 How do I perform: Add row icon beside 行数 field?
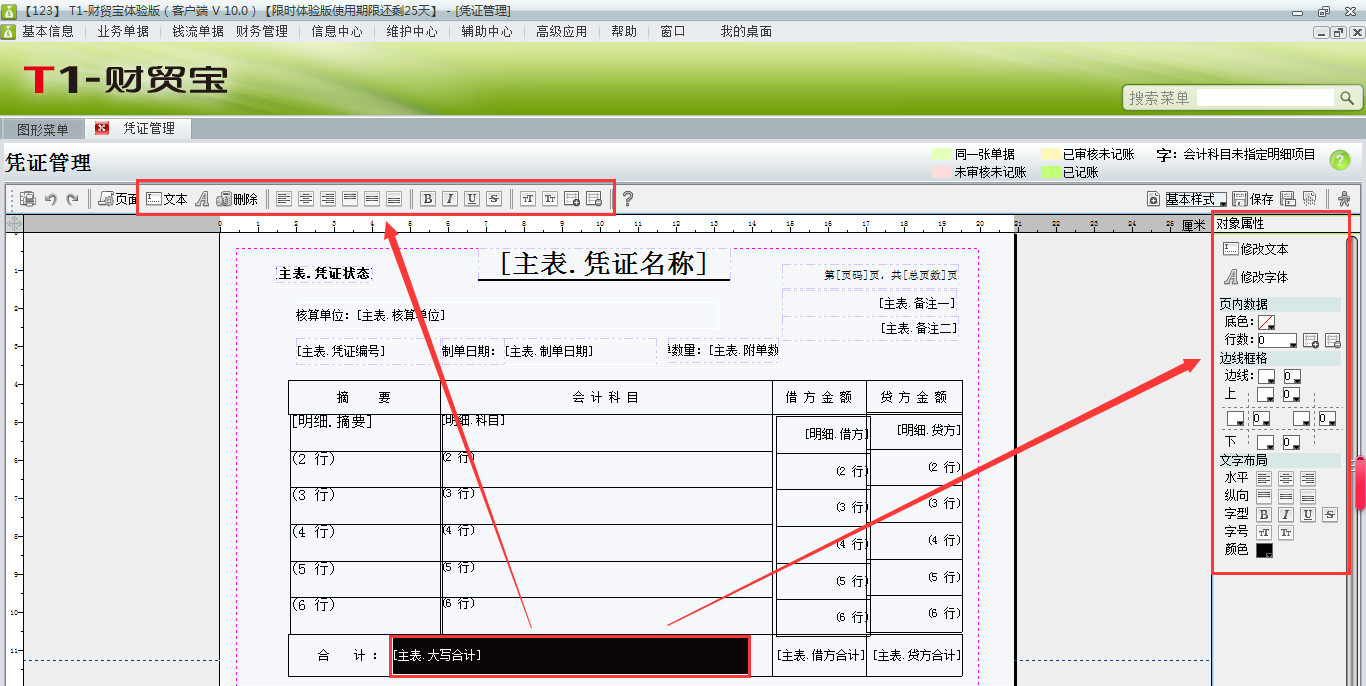[1310, 340]
